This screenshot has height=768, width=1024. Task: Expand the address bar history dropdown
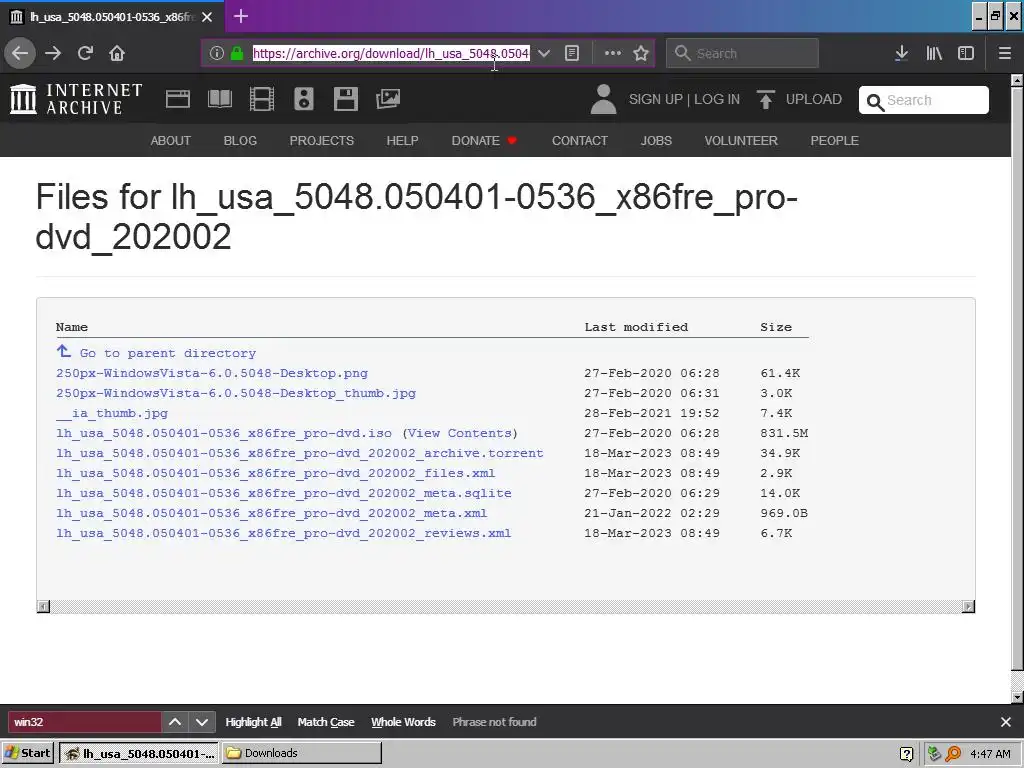point(543,54)
